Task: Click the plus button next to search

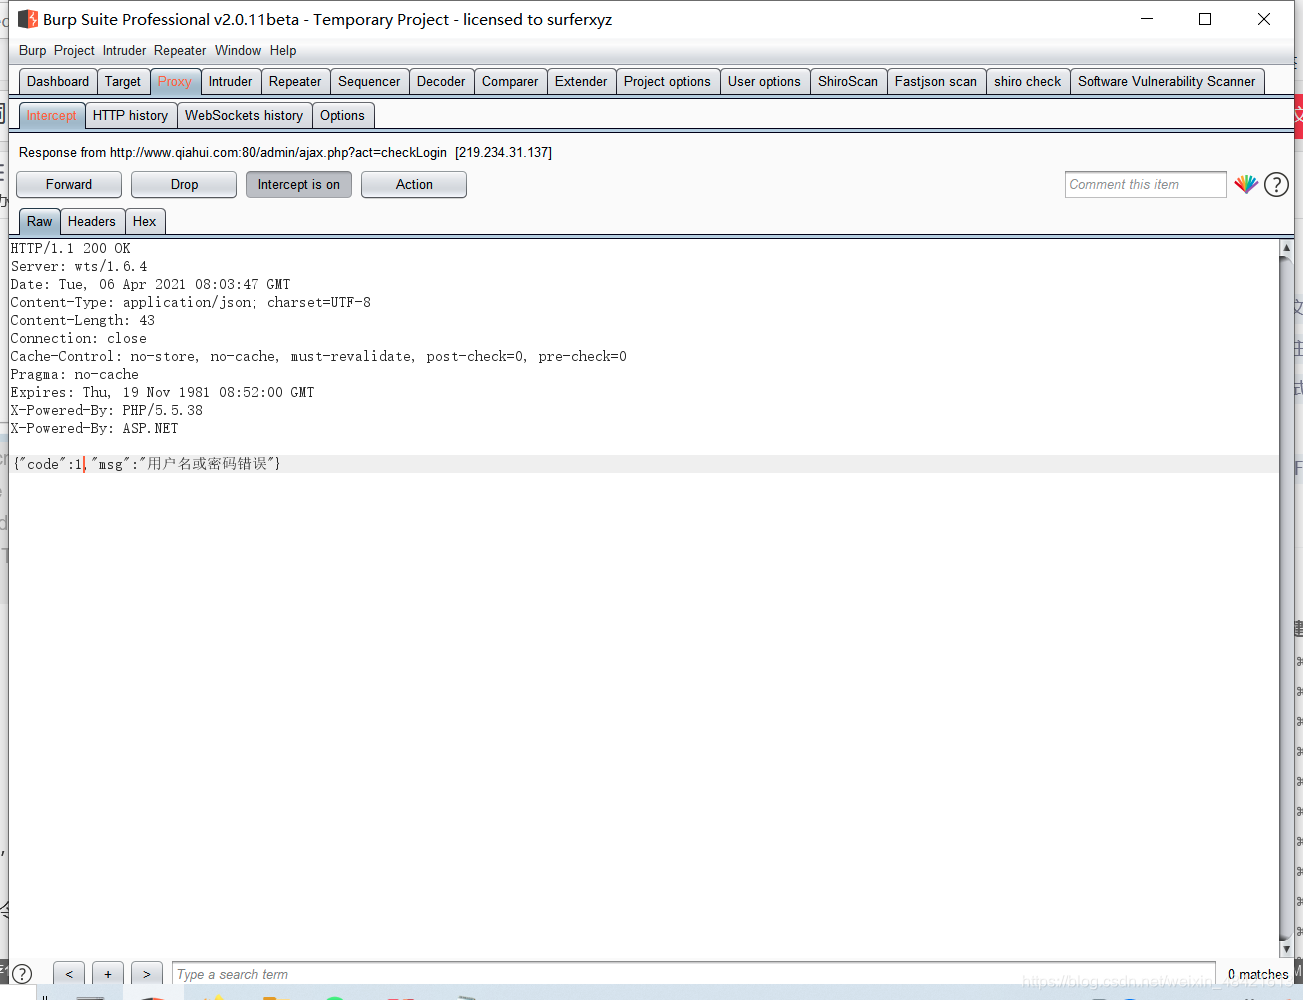Action: [x=108, y=974]
